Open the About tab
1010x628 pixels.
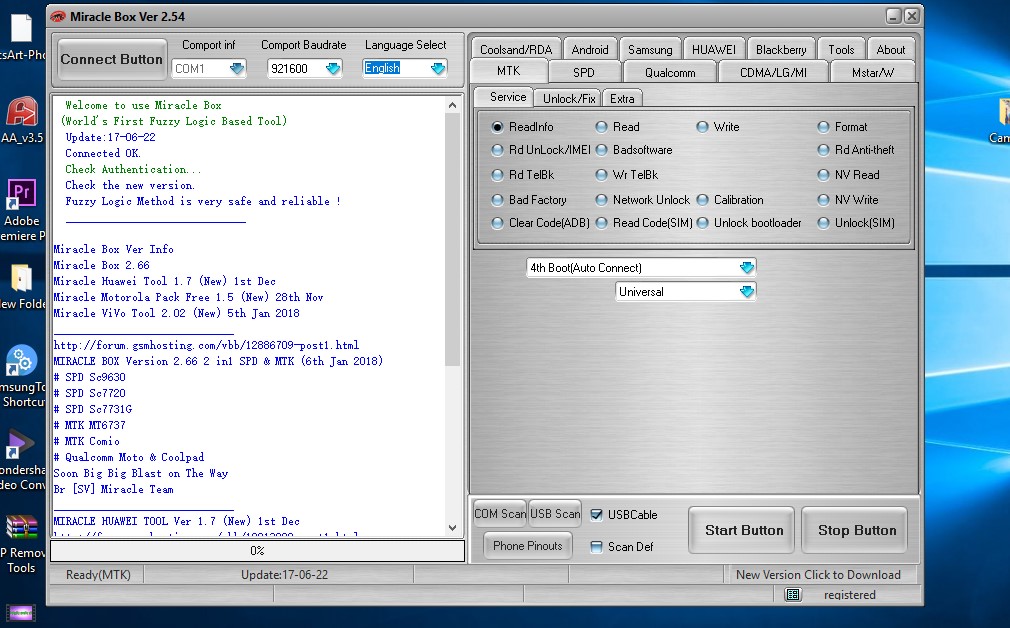(891, 50)
